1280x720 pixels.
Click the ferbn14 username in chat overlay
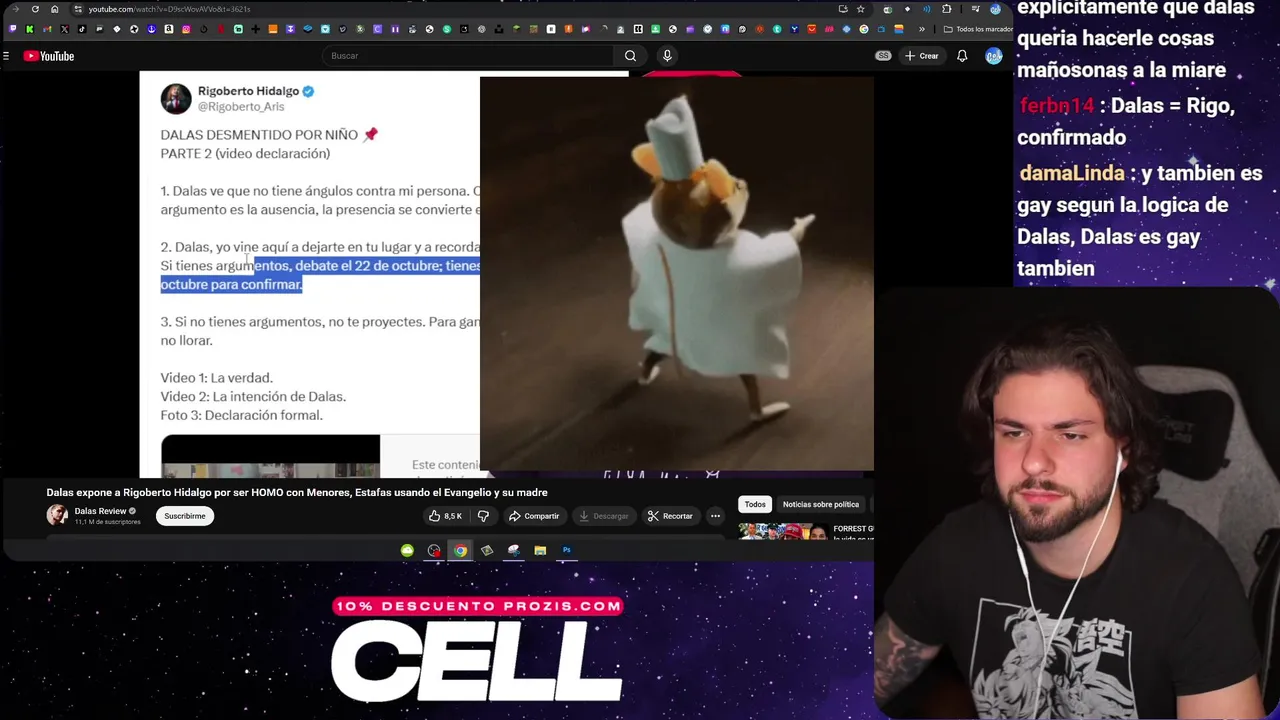pyautogui.click(x=1057, y=105)
